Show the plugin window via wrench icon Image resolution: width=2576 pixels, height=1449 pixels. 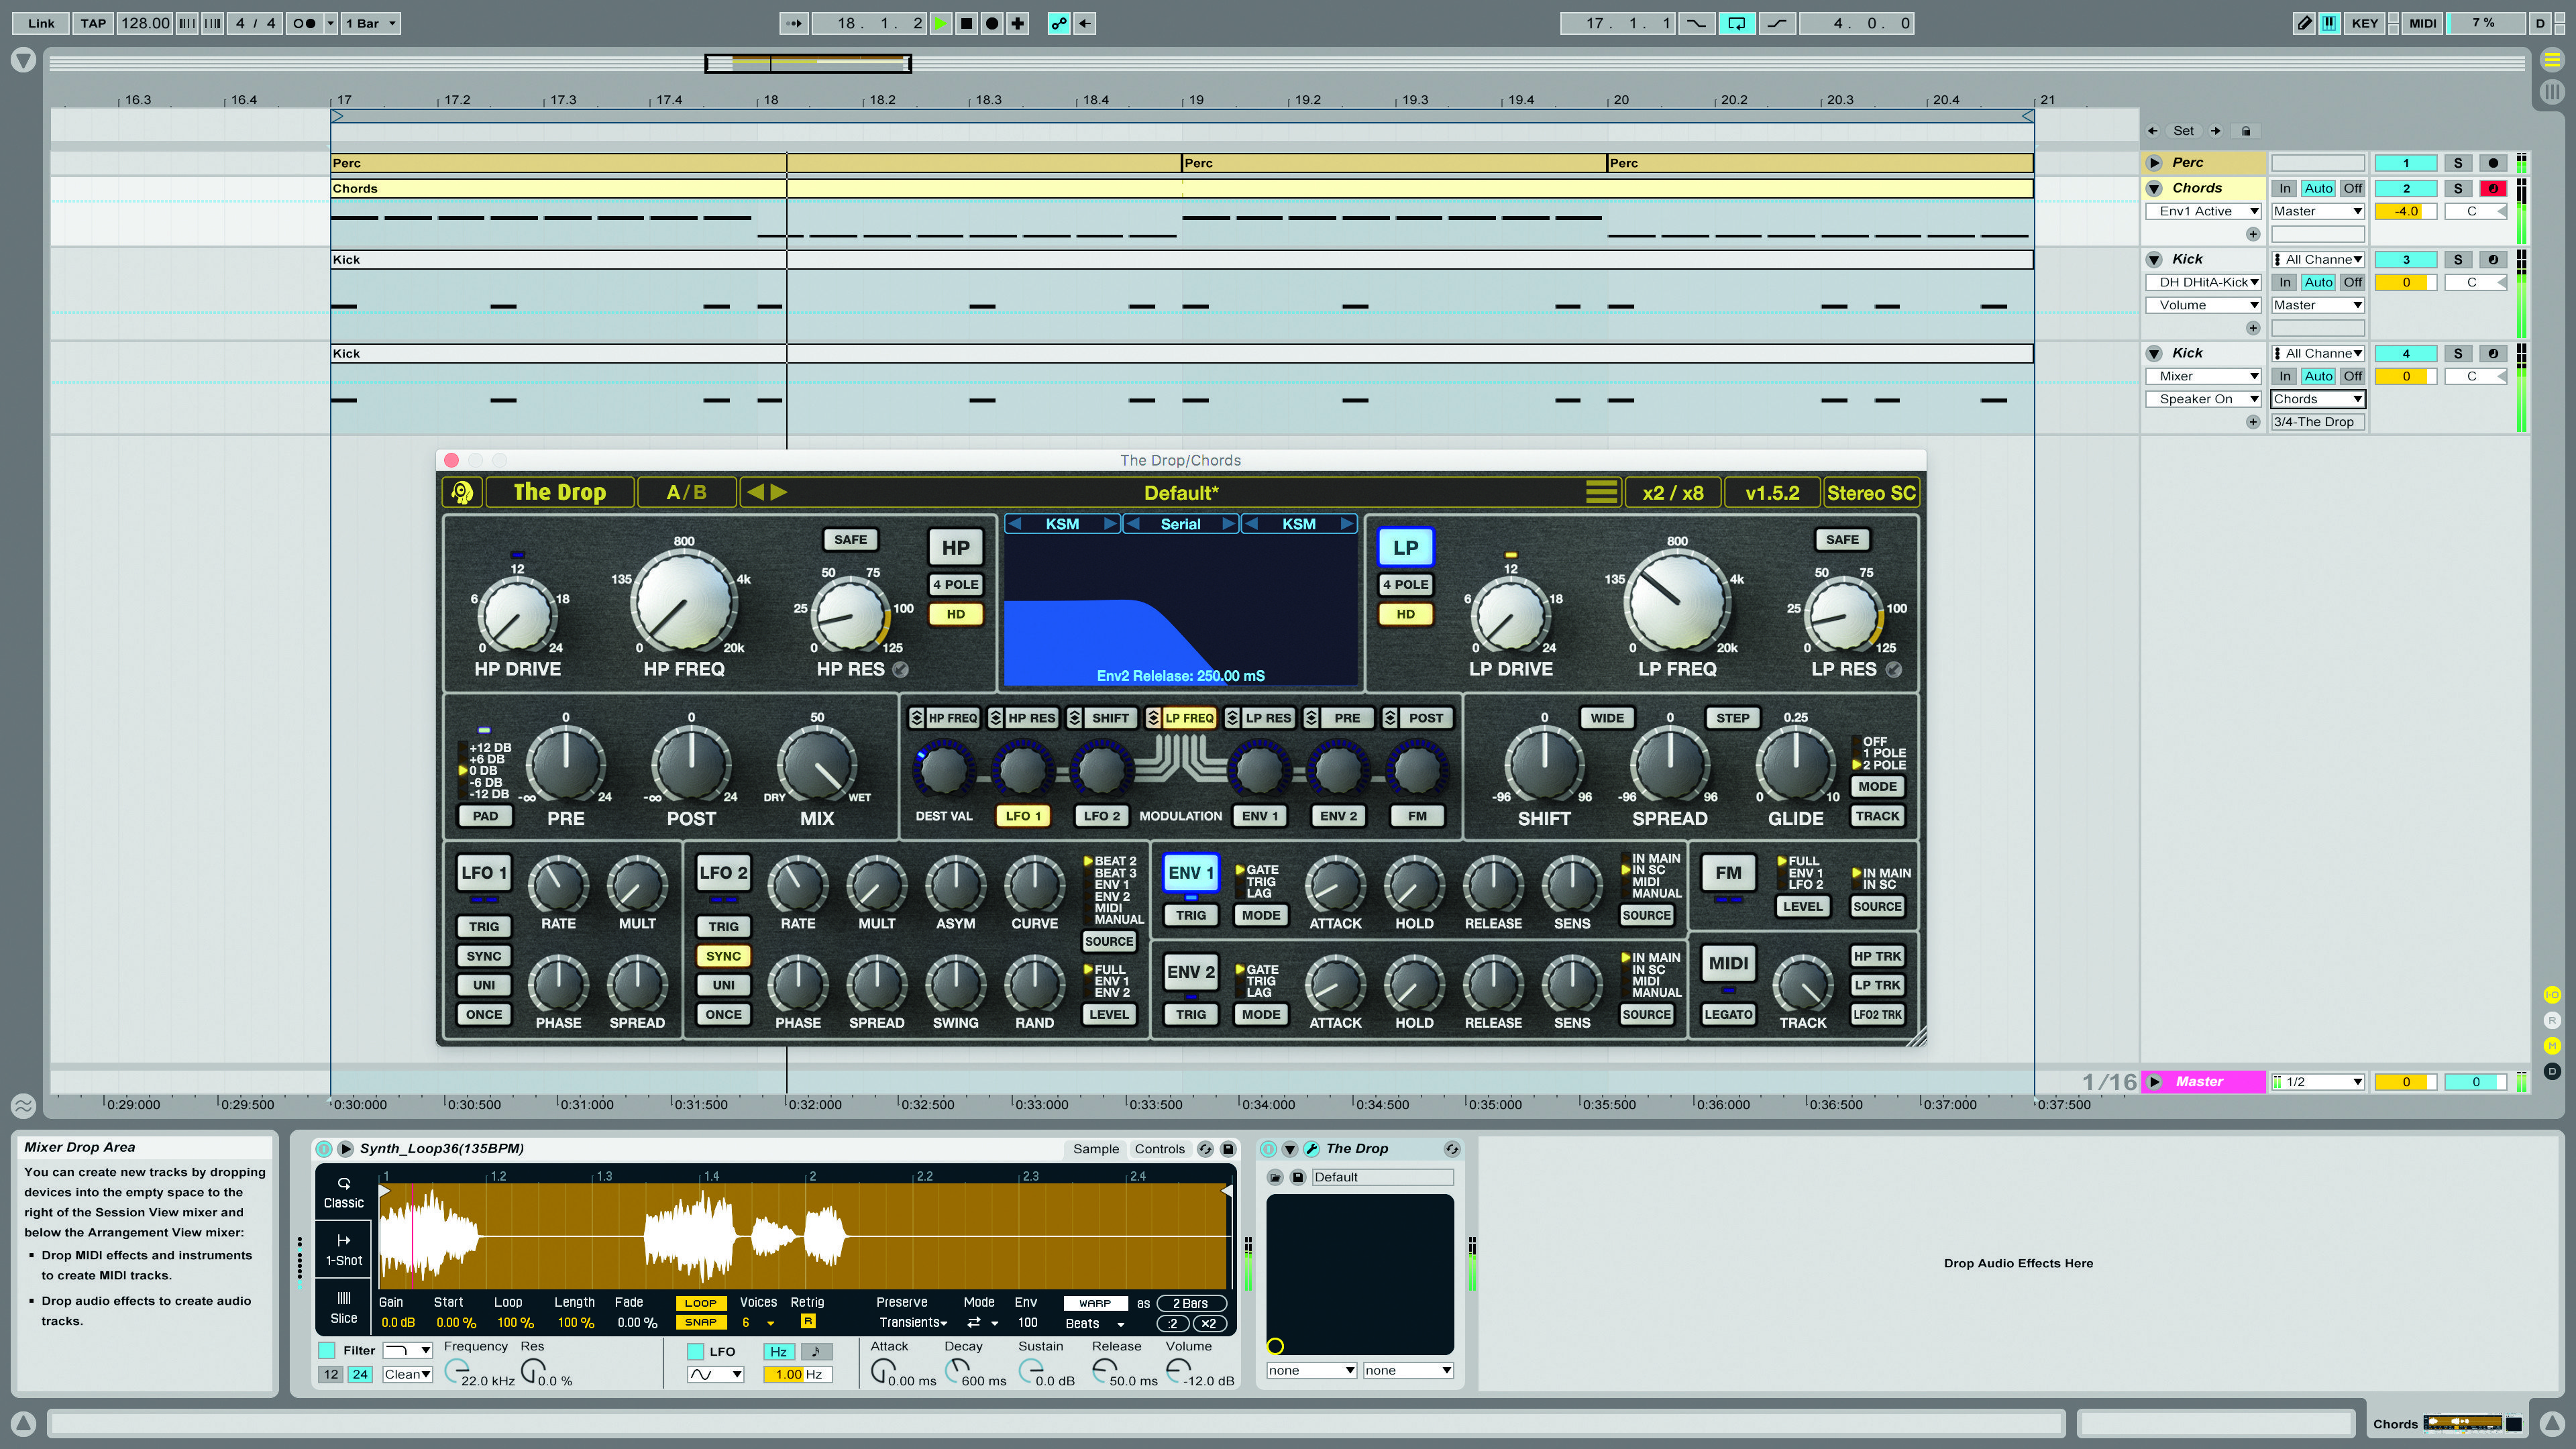1311,1149
